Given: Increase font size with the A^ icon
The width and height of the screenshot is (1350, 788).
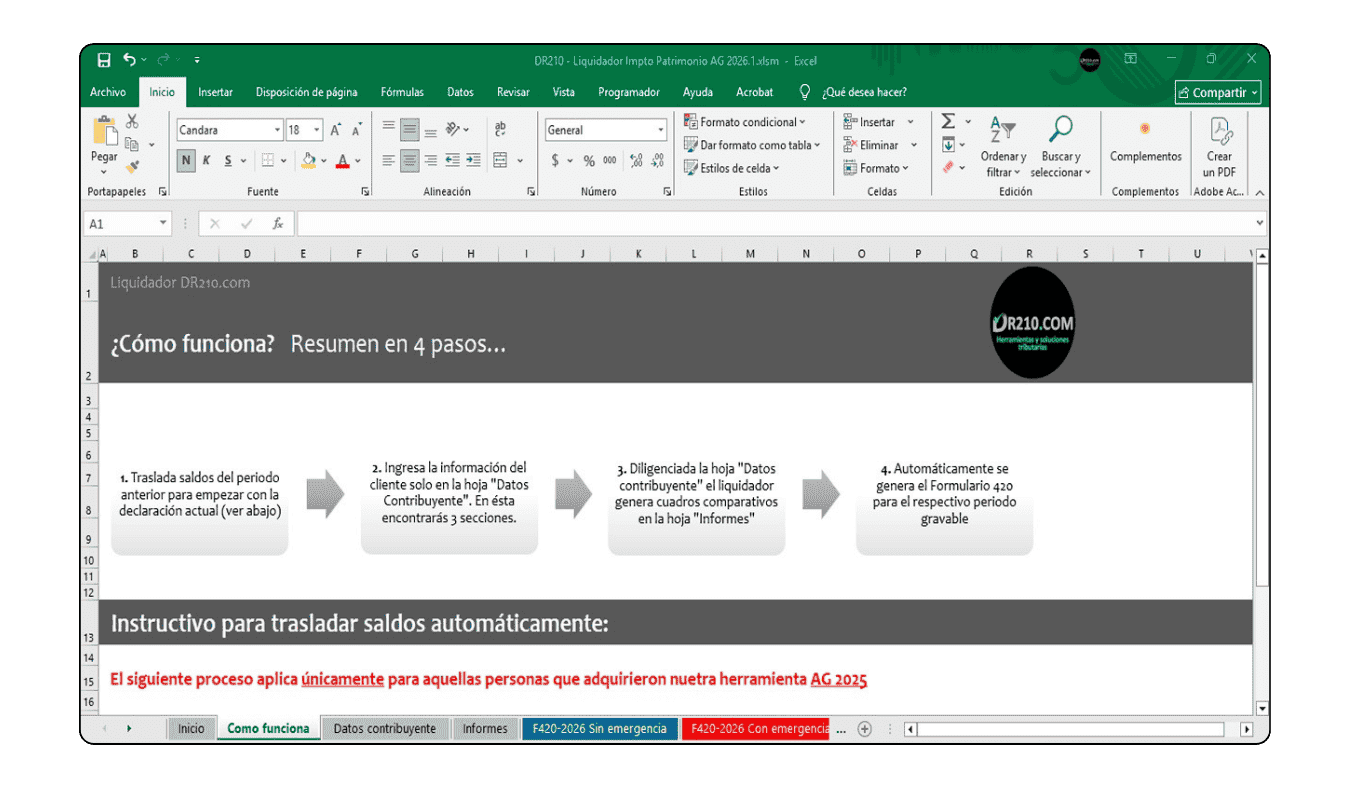Looking at the screenshot, I should [333, 128].
